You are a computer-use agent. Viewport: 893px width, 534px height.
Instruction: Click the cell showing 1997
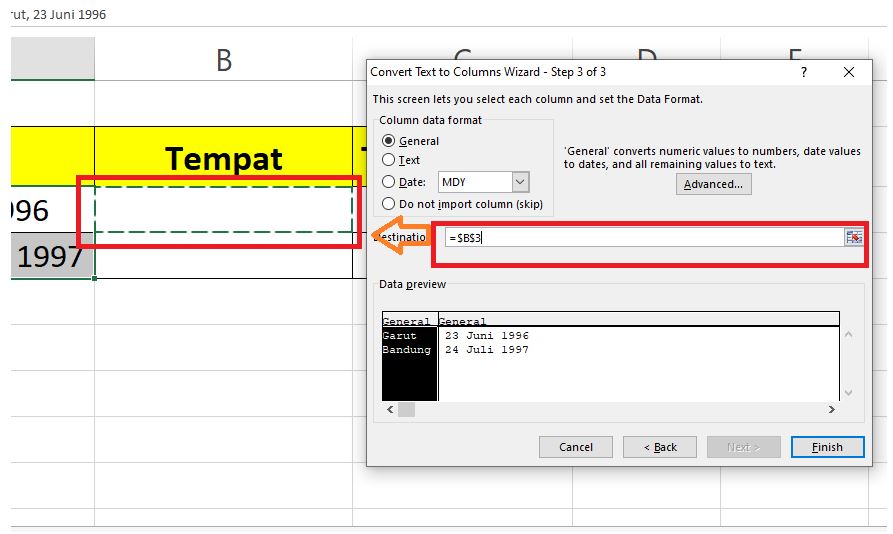[51, 256]
